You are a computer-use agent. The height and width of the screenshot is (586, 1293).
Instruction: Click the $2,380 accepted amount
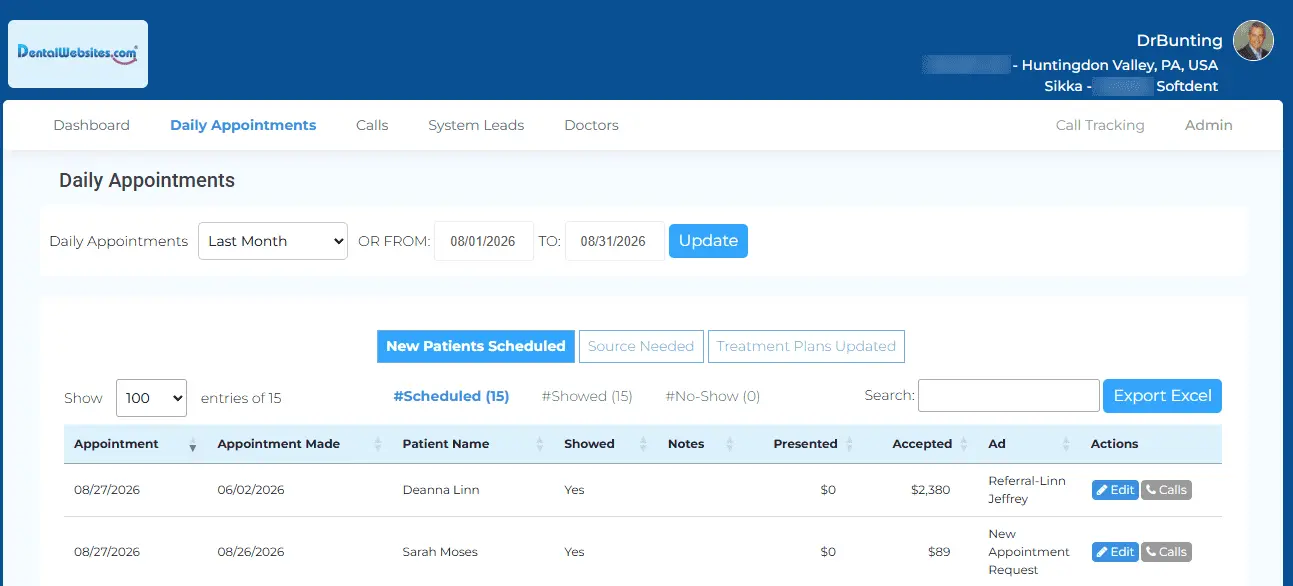point(930,490)
